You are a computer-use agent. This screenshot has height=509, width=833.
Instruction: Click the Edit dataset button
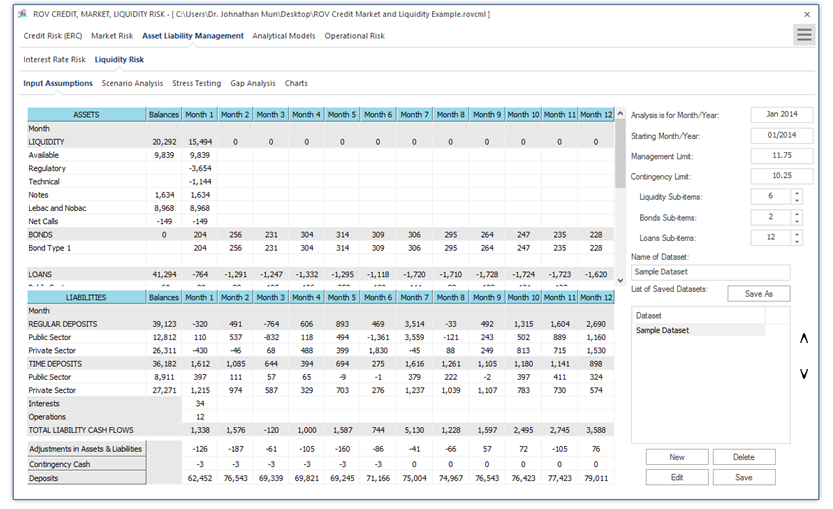point(677,477)
